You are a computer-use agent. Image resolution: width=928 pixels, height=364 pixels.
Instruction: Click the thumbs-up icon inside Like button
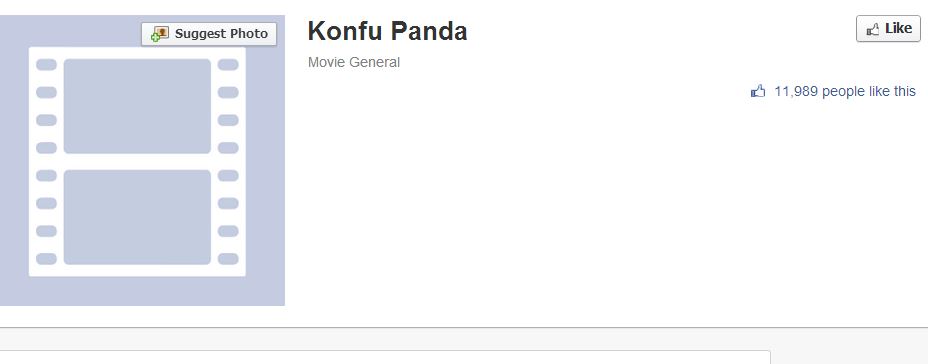(872, 30)
